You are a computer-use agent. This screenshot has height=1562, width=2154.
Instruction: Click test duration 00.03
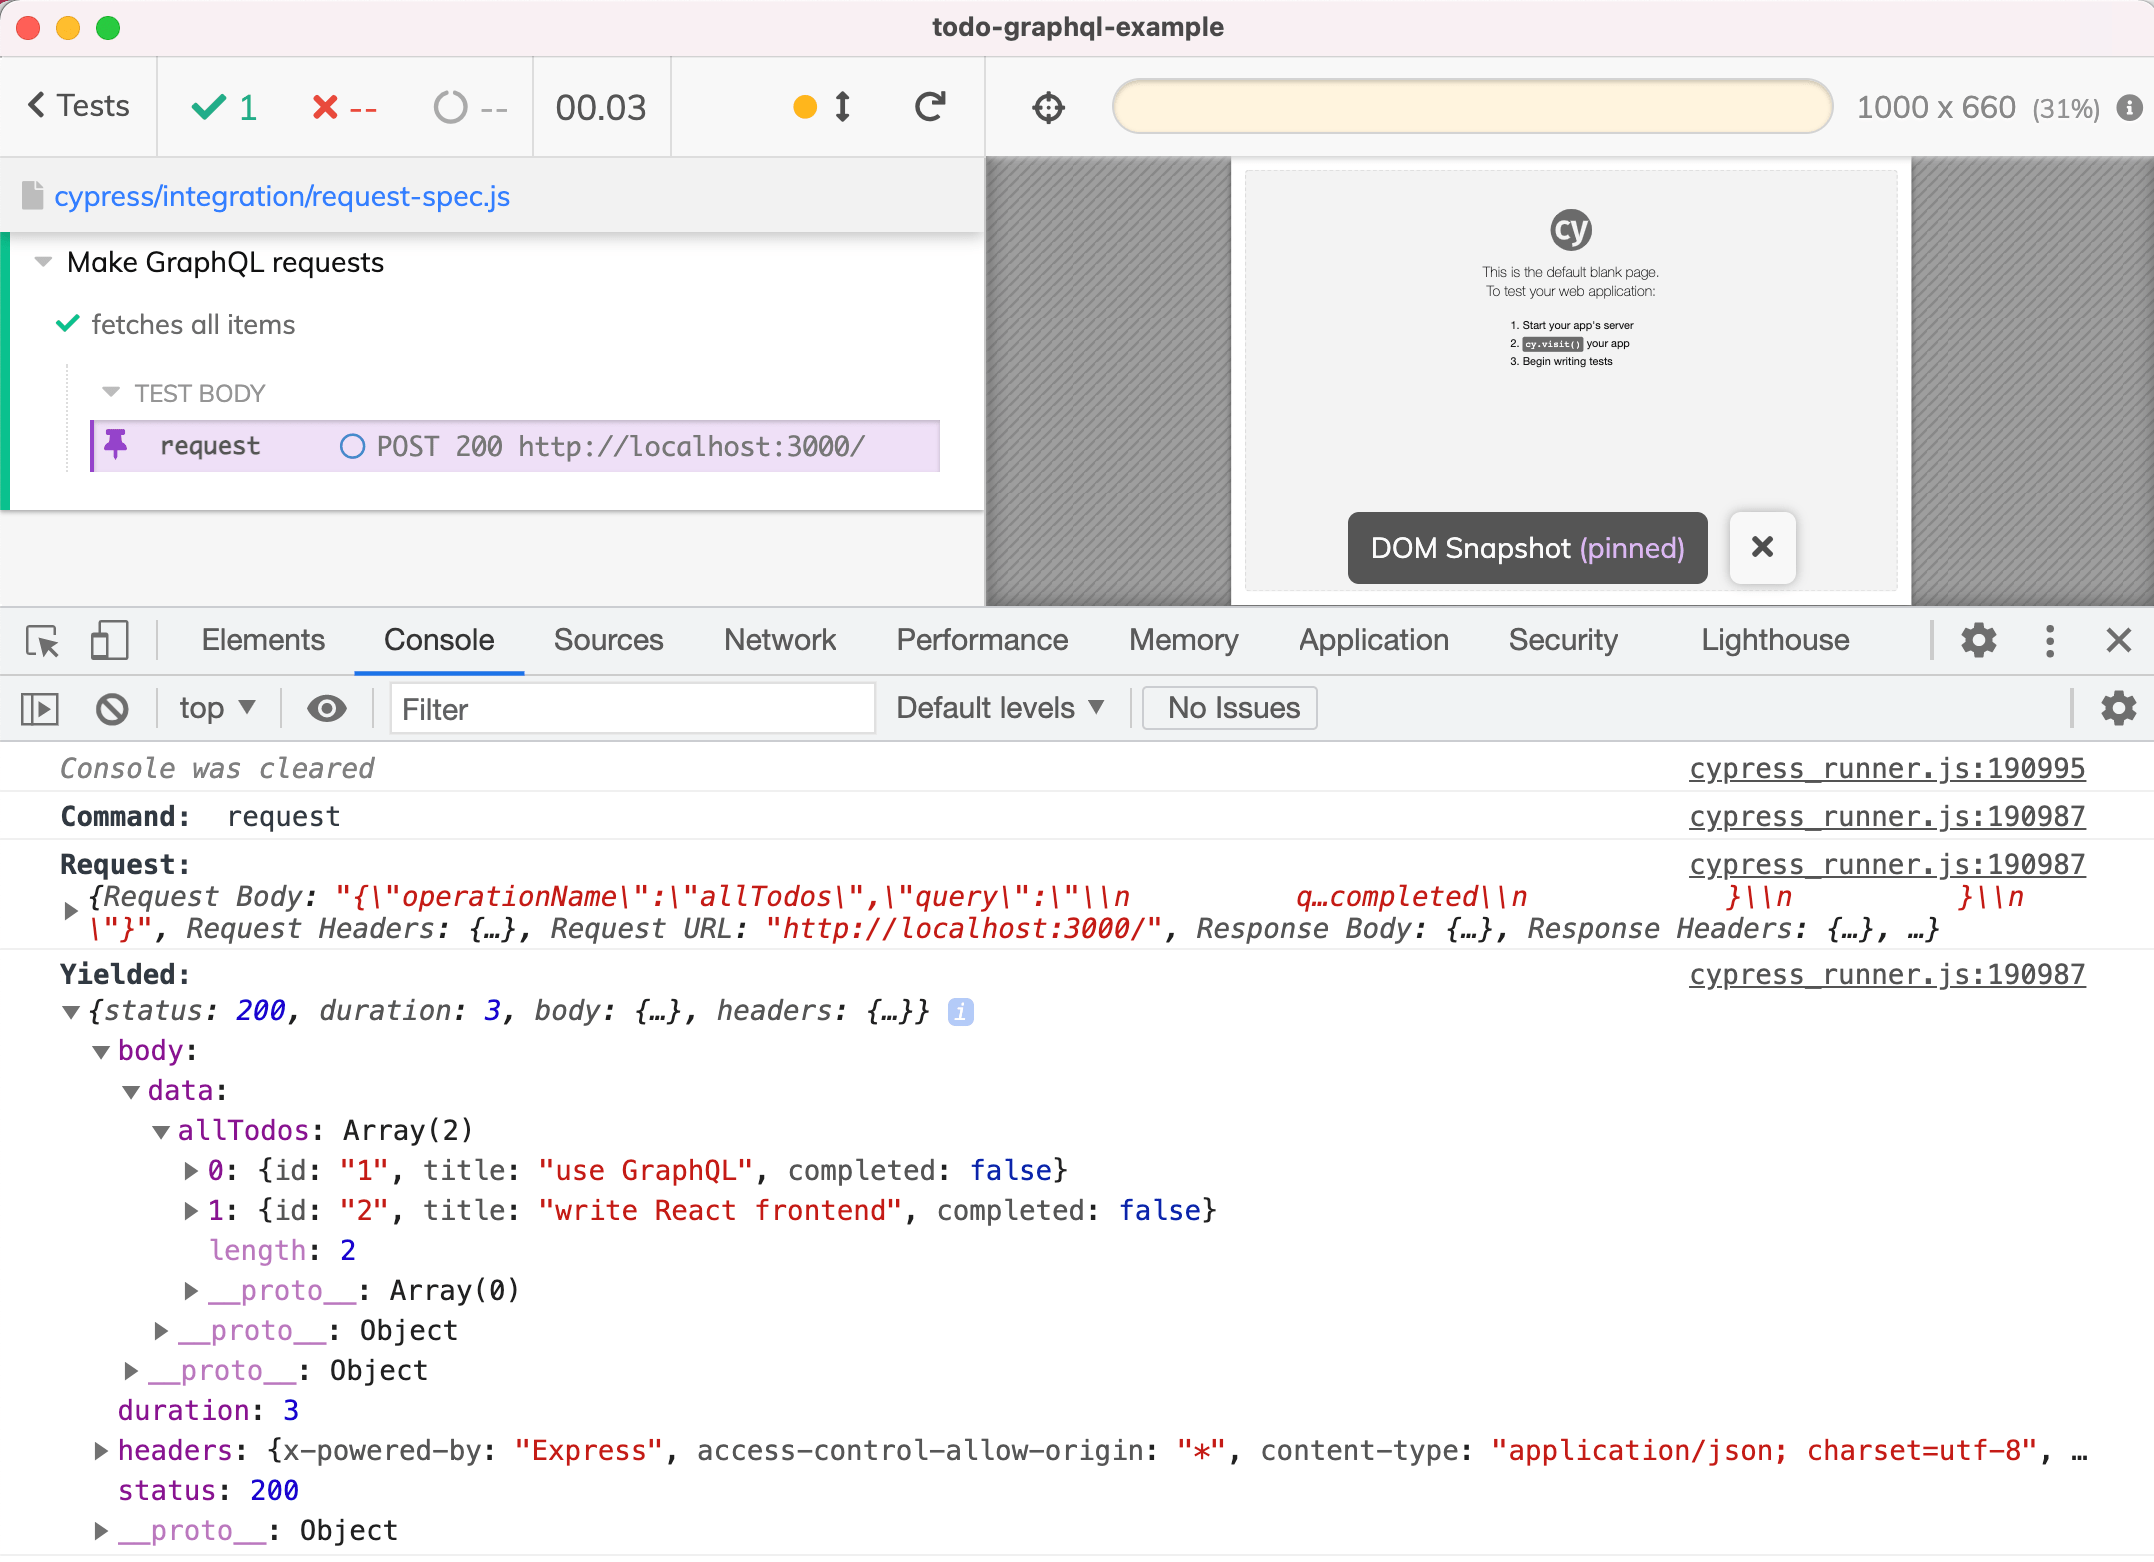coord(601,107)
